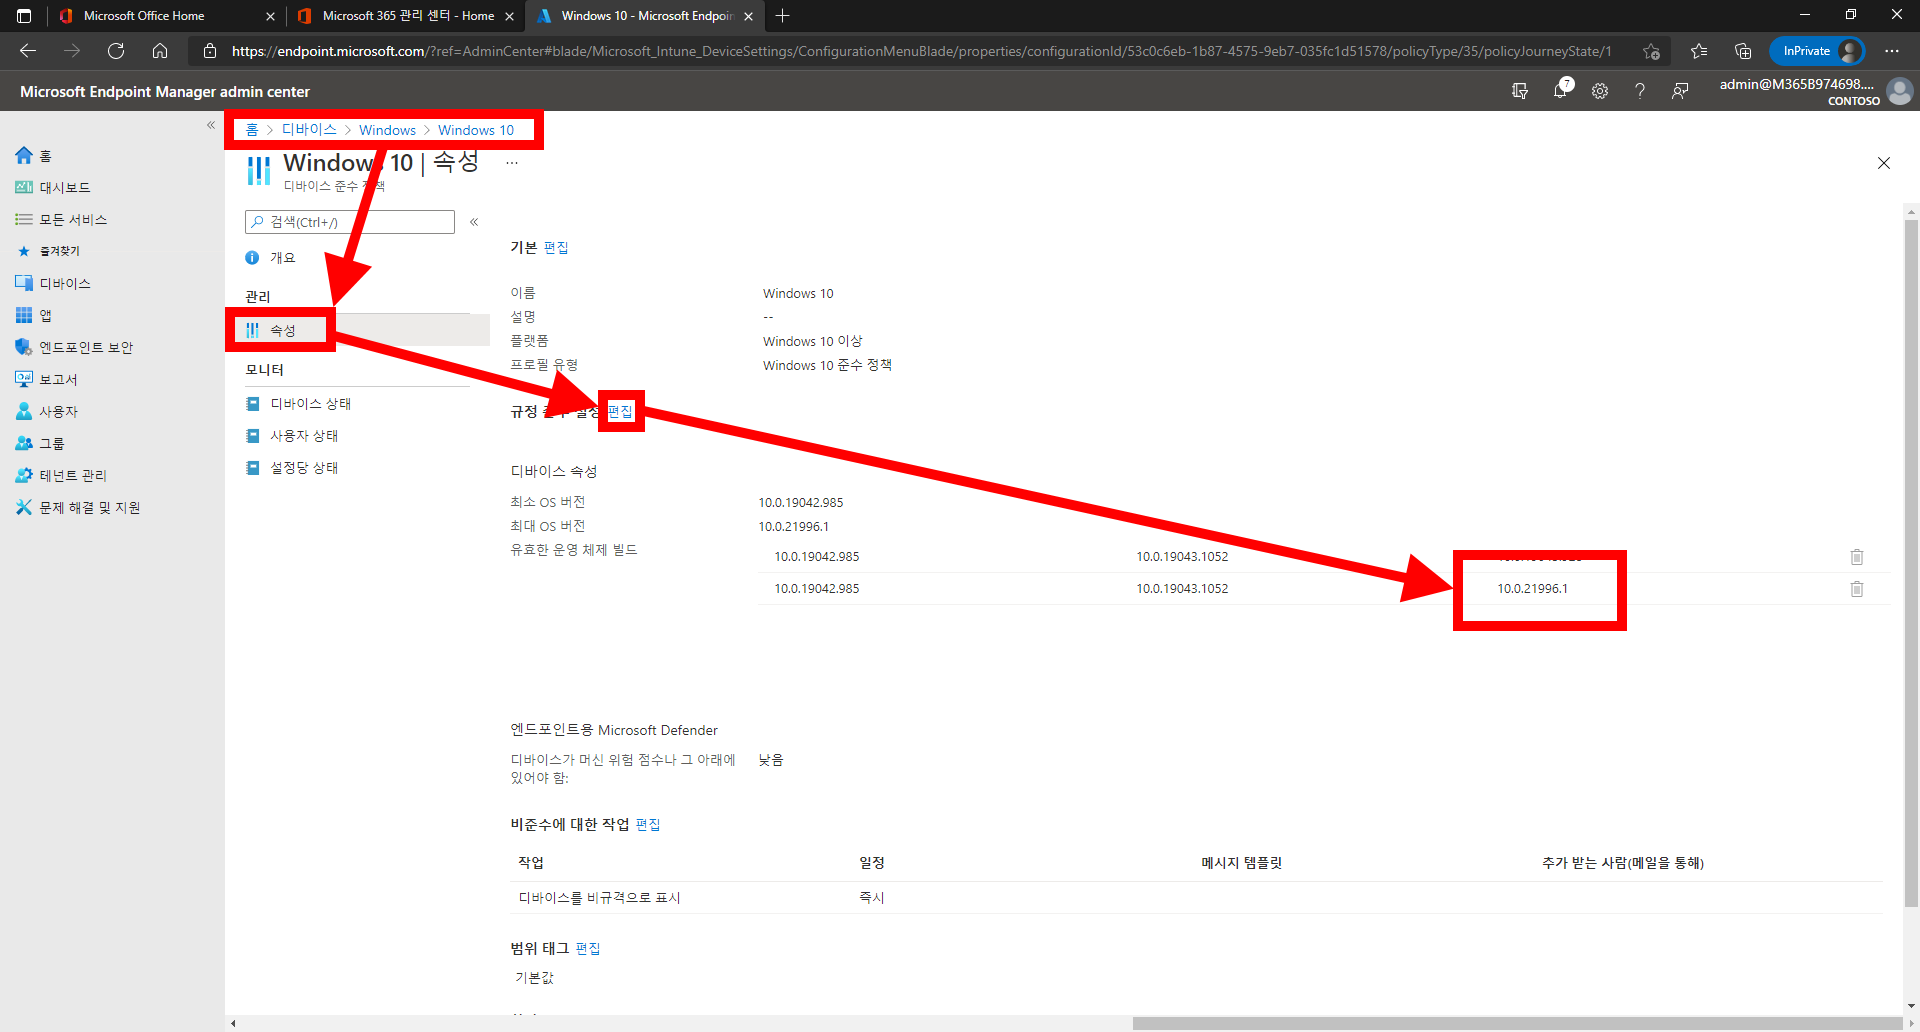Open 앱 apps in left navigation

pyautogui.click(x=33, y=315)
